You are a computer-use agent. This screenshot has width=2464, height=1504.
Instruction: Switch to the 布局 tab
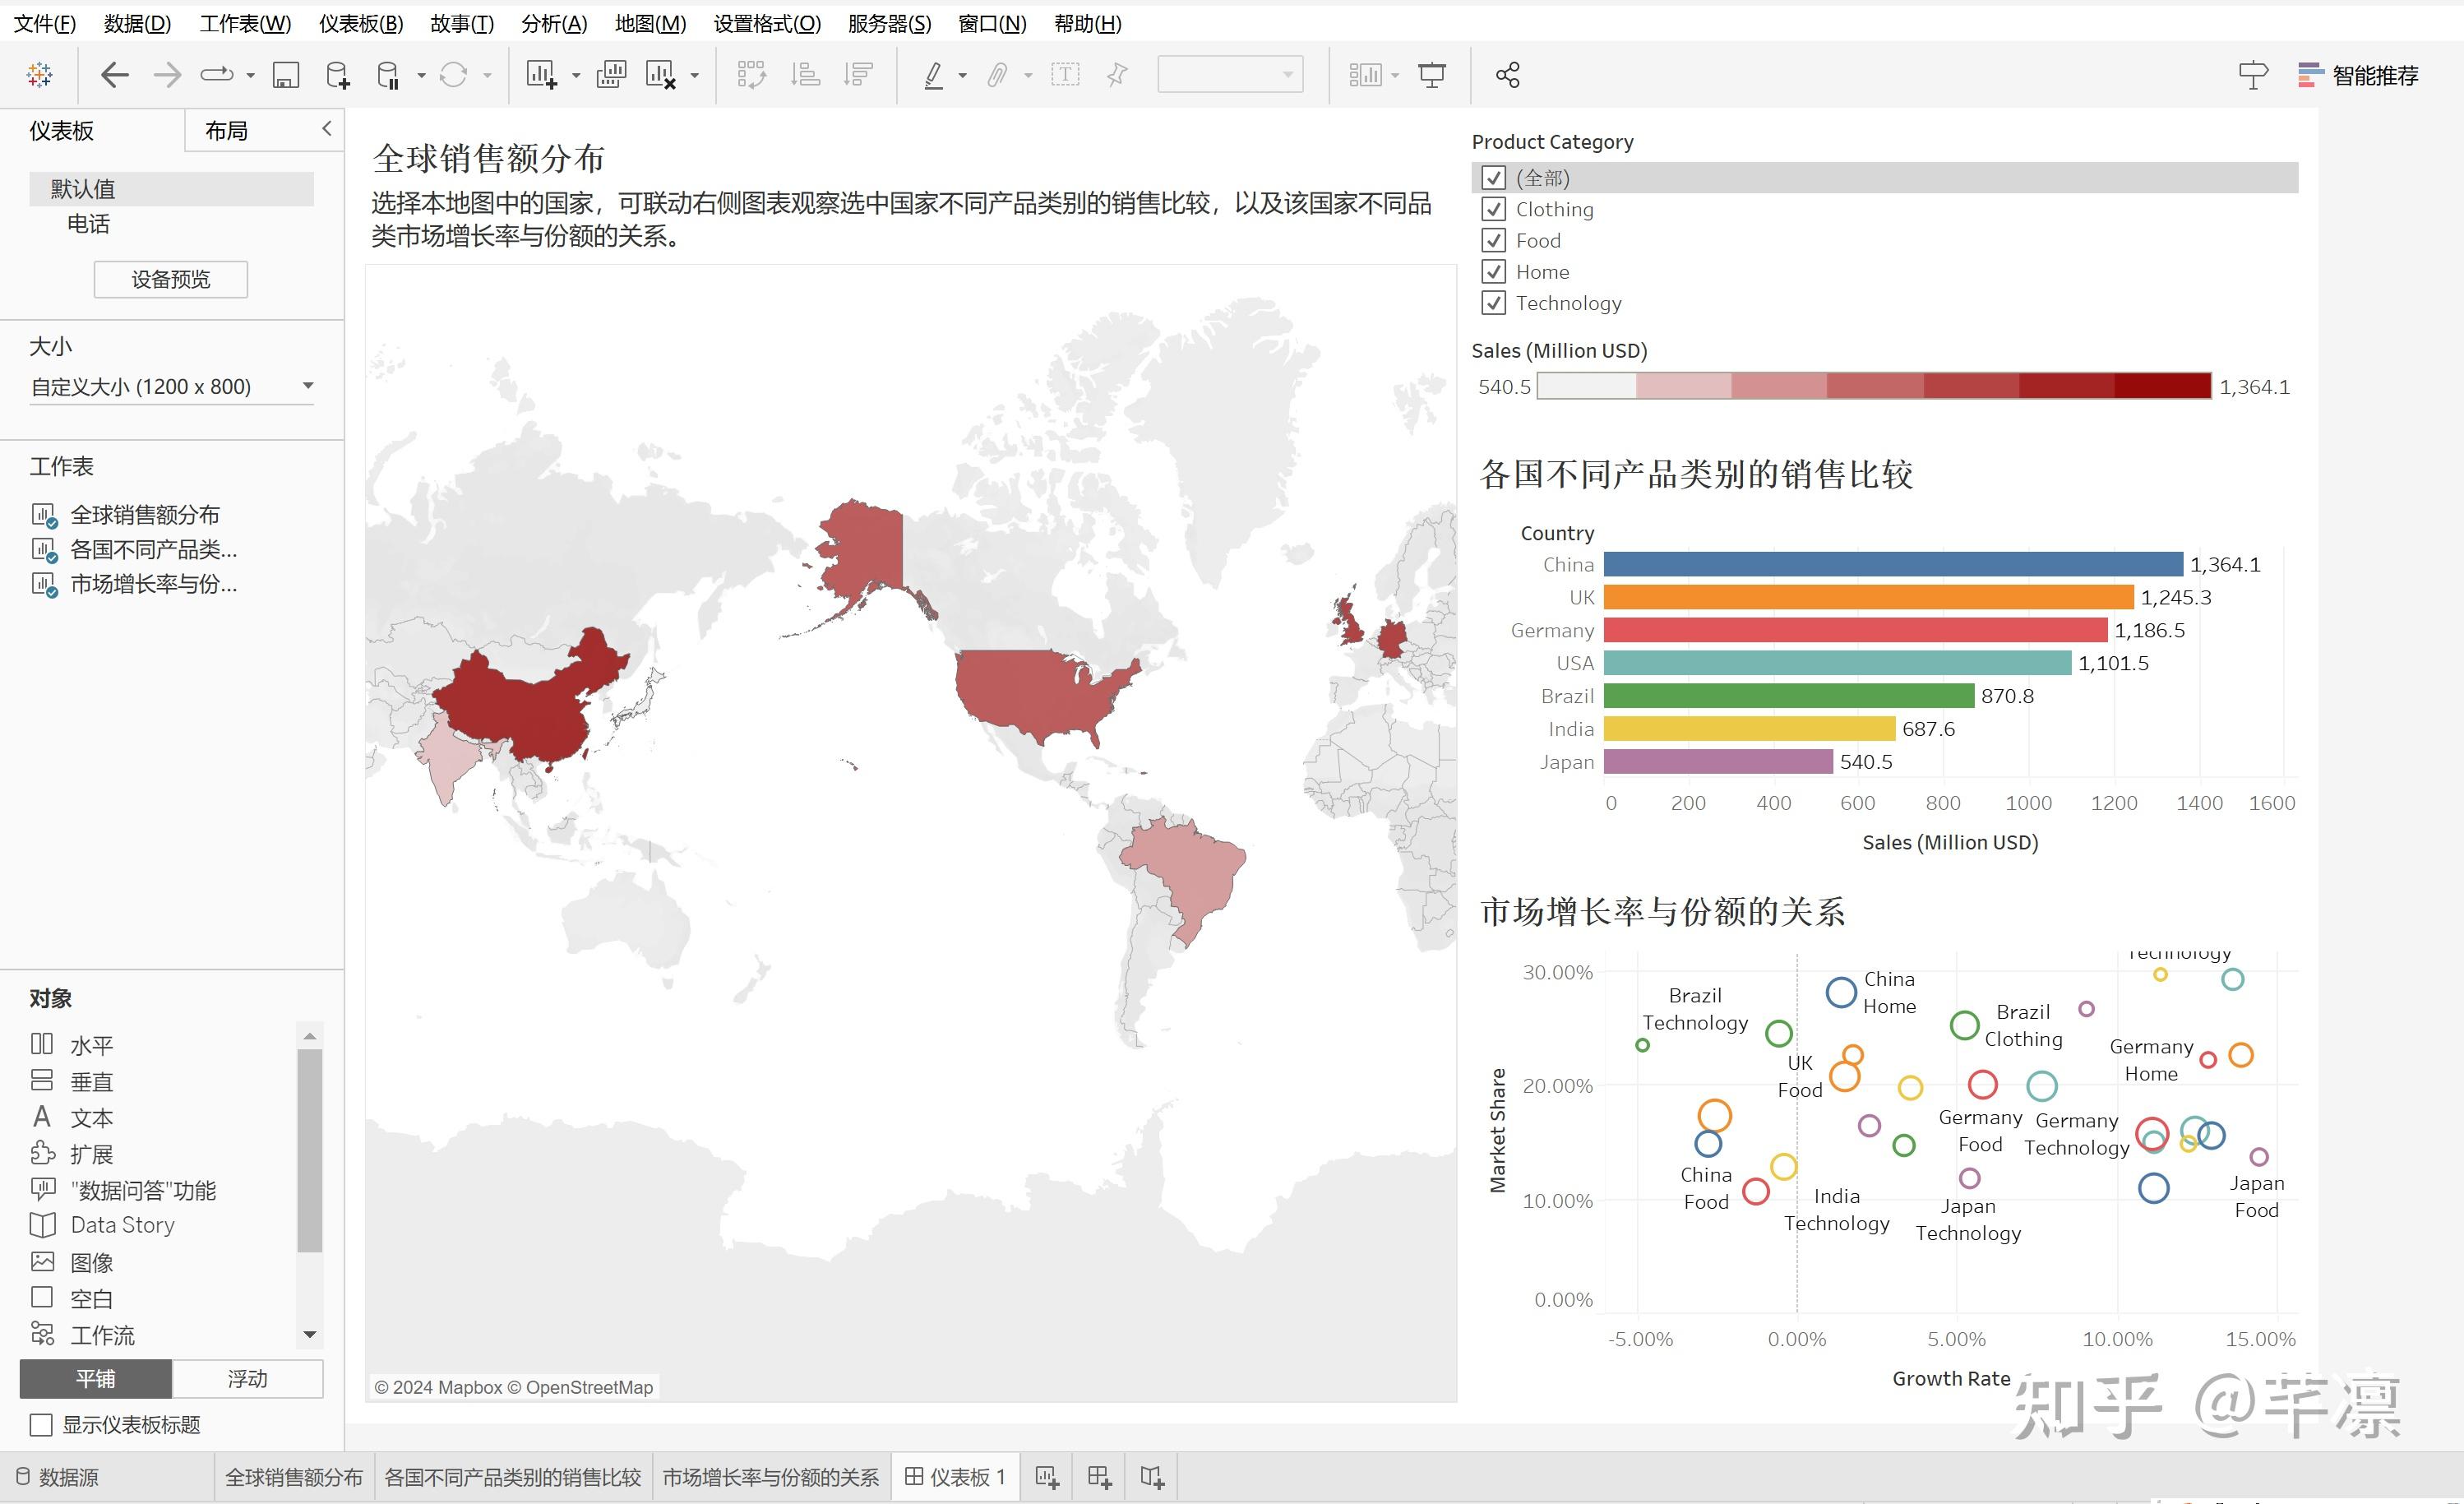click(226, 130)
